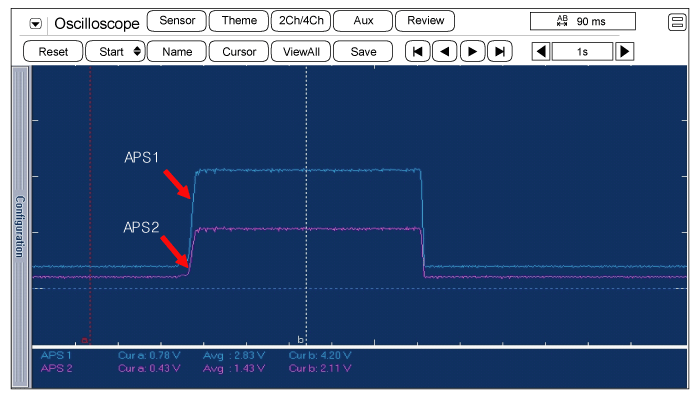Jump to first record with skip-back icon
Screen dimensions: 700x397
[417, 52]
